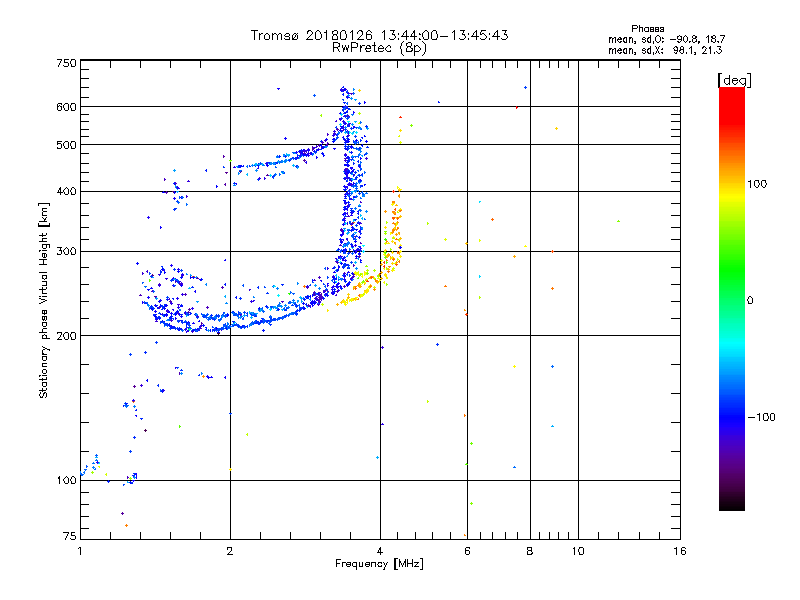Screen dimensions: 800x600
Task: Click the y-axis tick label "200"
Action: [x=66, y=336]
